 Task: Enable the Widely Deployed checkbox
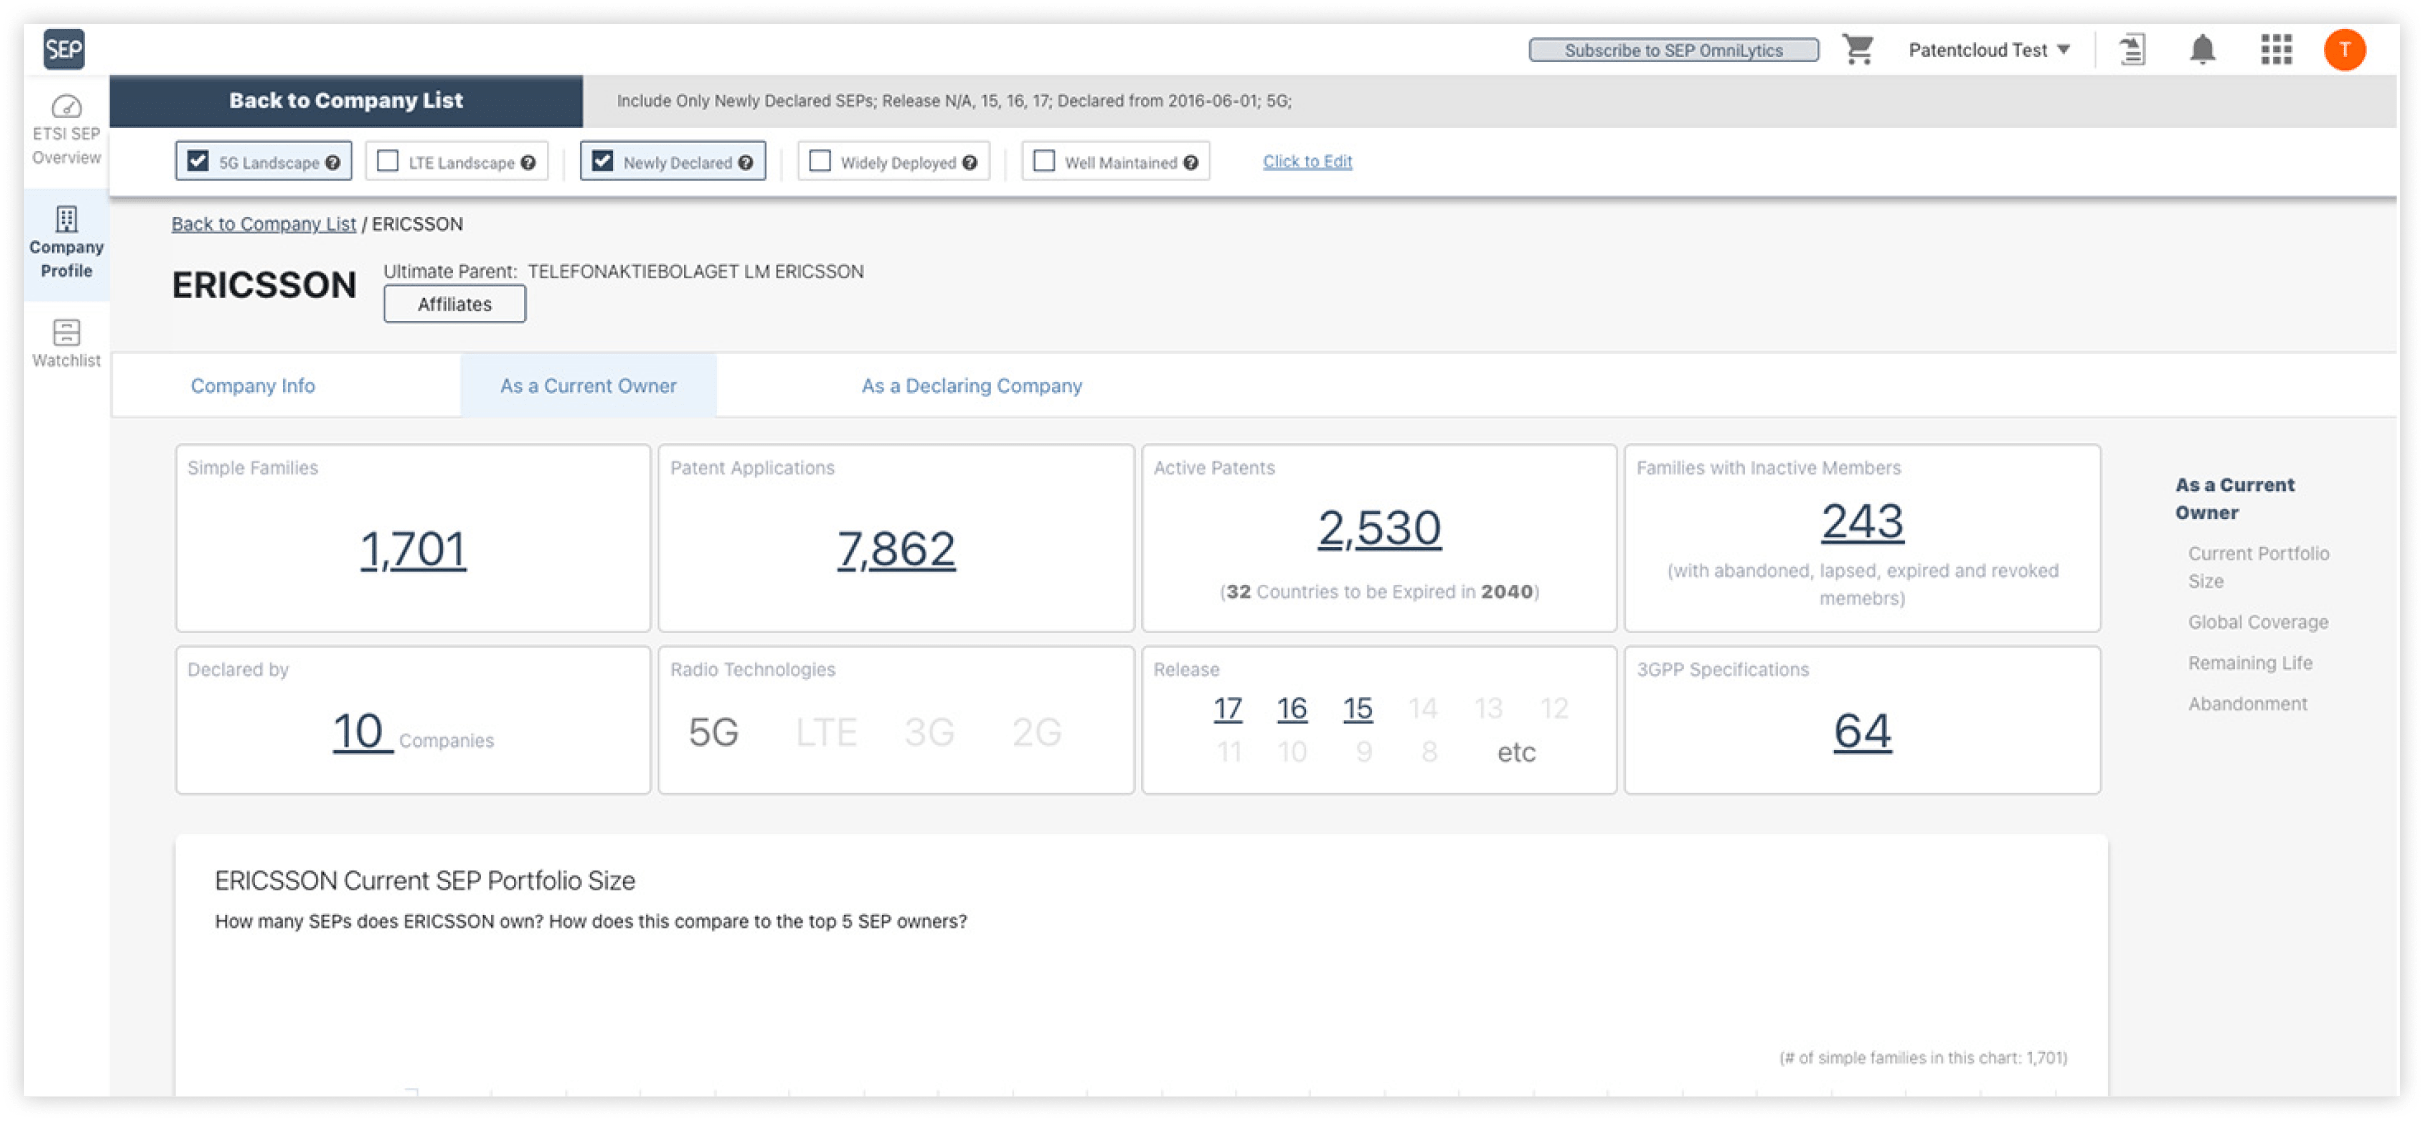point(820,161)
